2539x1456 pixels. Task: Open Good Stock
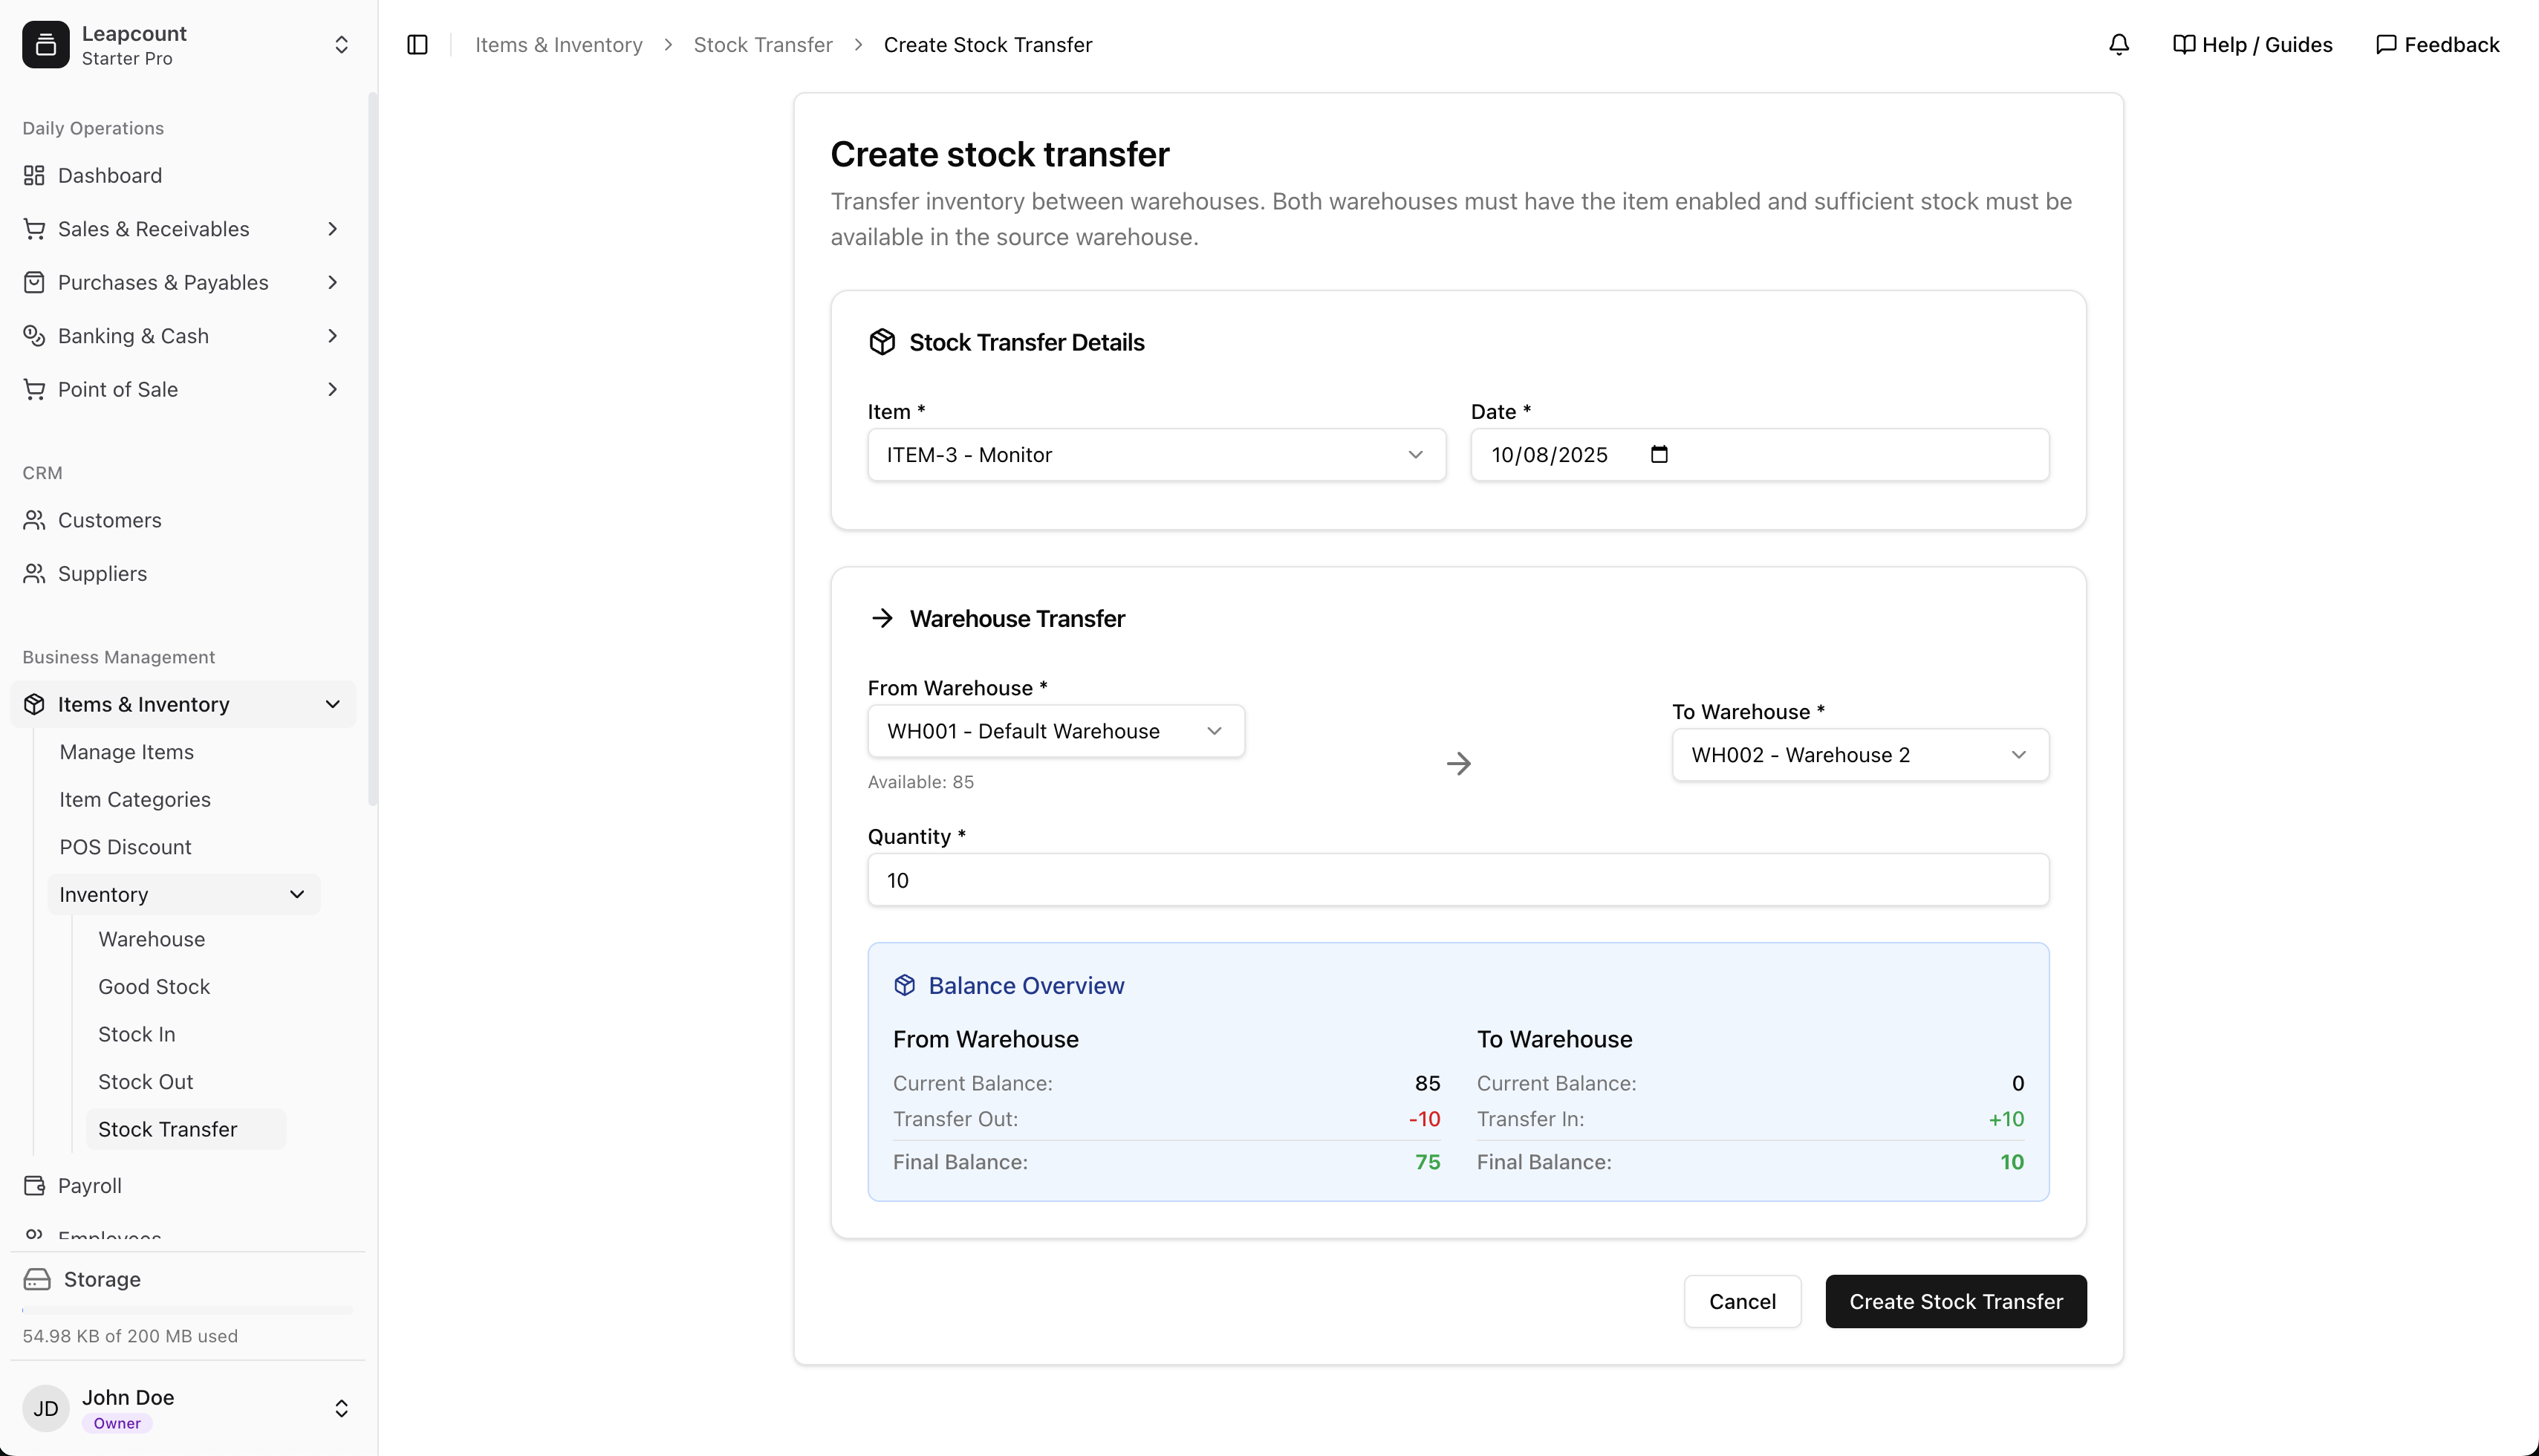[x=154, y=987]
